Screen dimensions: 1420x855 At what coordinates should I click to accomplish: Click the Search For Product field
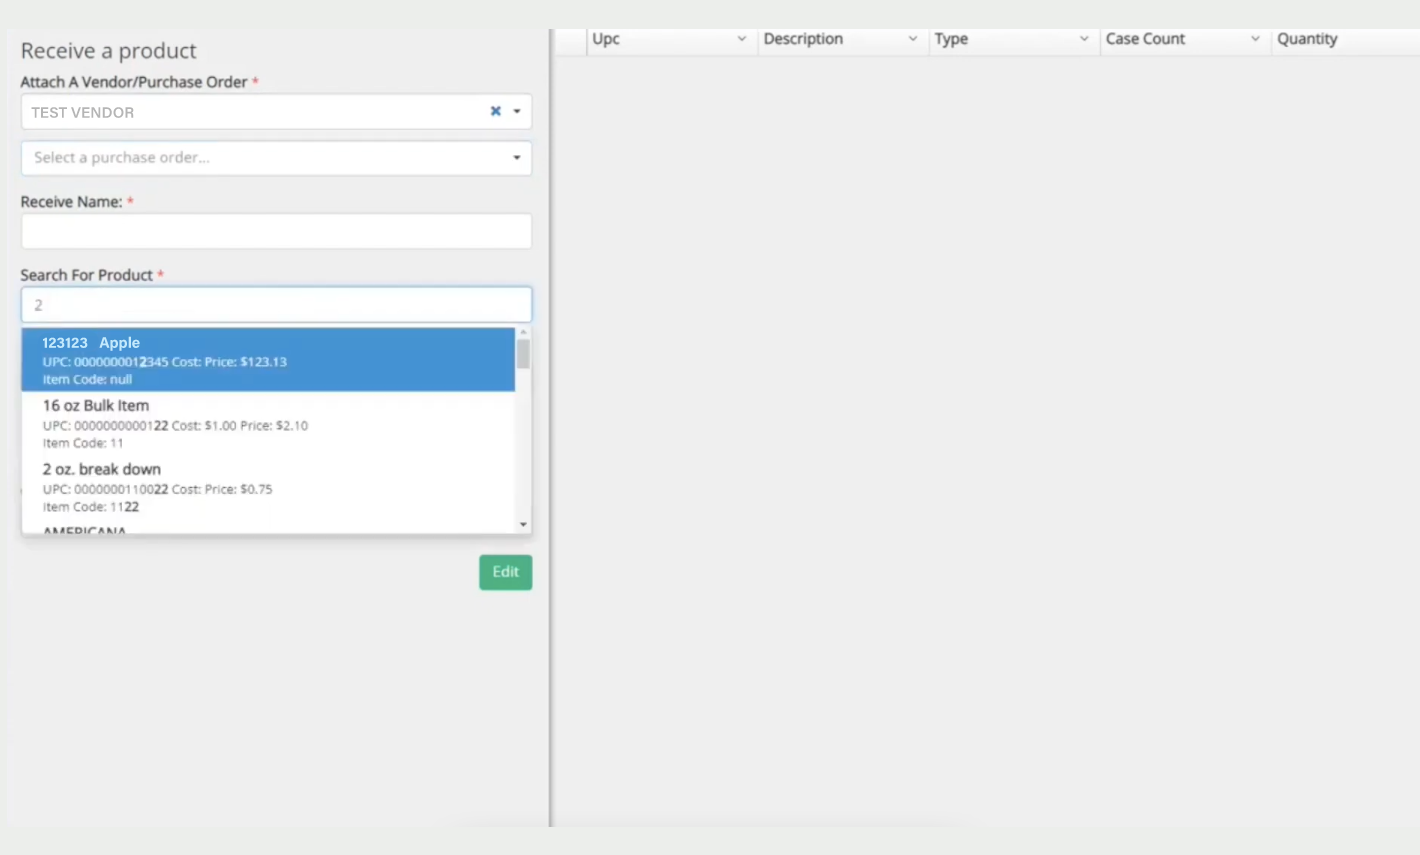276,305
